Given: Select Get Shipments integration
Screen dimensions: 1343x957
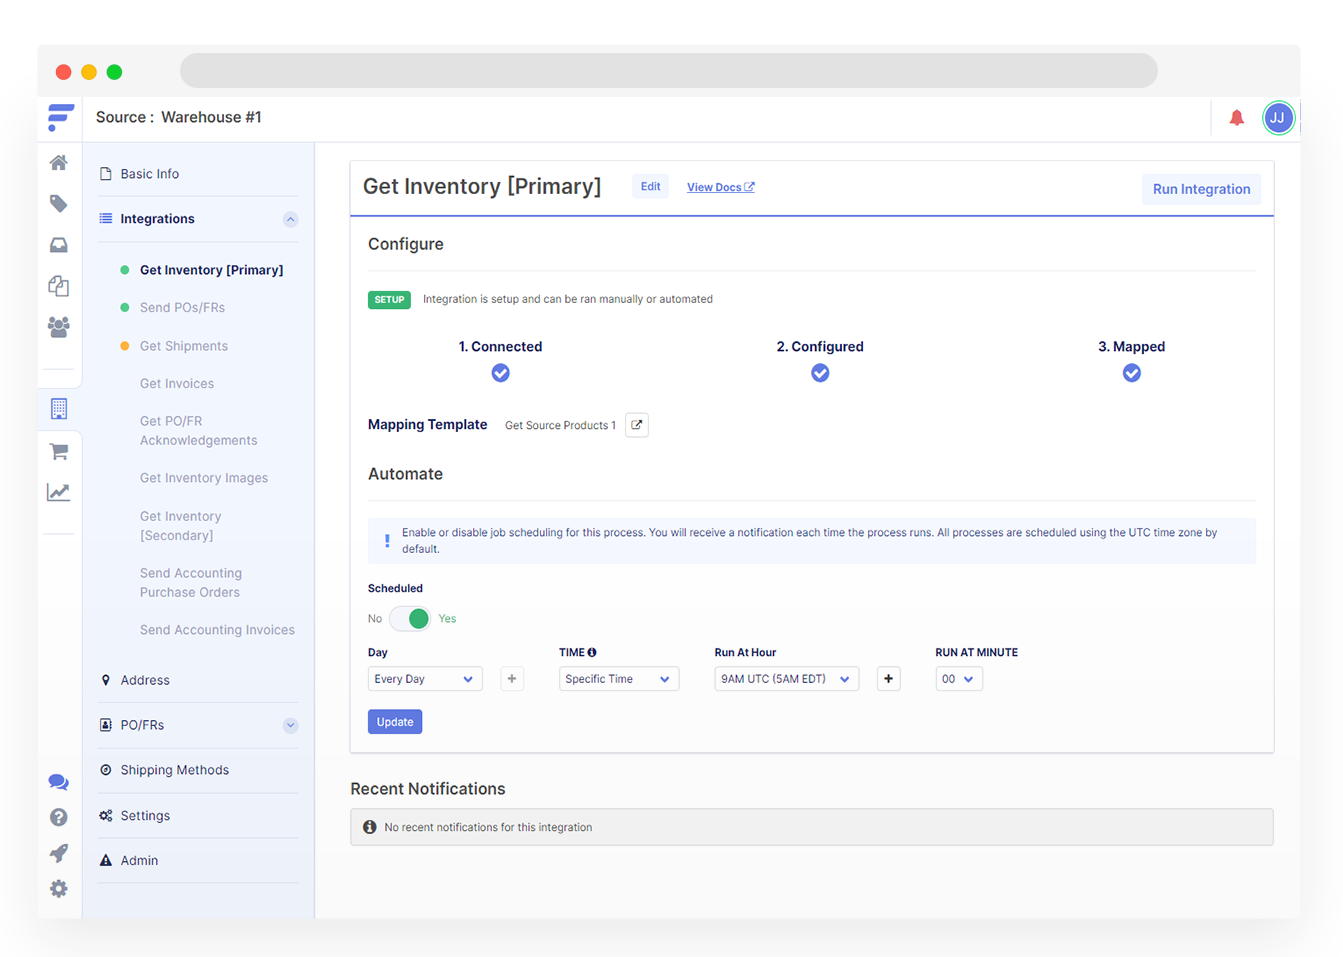Looking at the screenshot, I should pyautogui.click(x=184, y=346).
